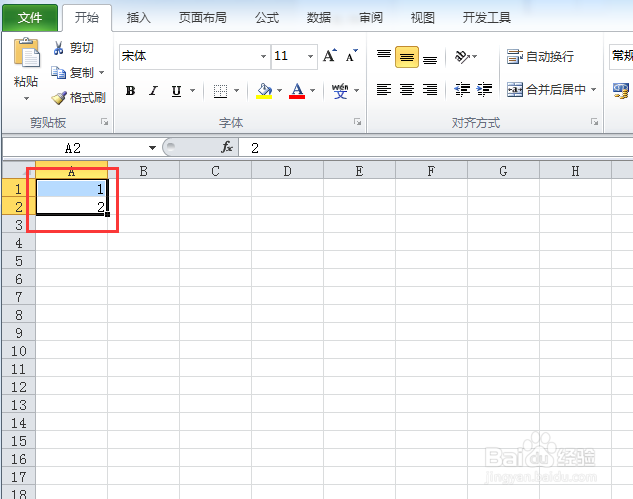Image resolution: width=633 pixels, height=499 pixels.
Task: Click 合并后居中 merge and center
Action: click(546, 89)
